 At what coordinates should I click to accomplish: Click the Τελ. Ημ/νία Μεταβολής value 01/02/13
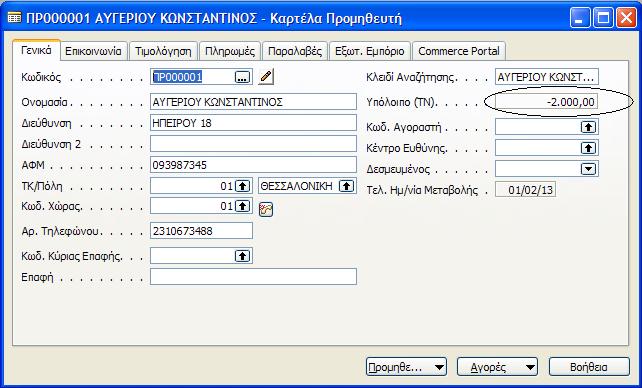(525, 190)
